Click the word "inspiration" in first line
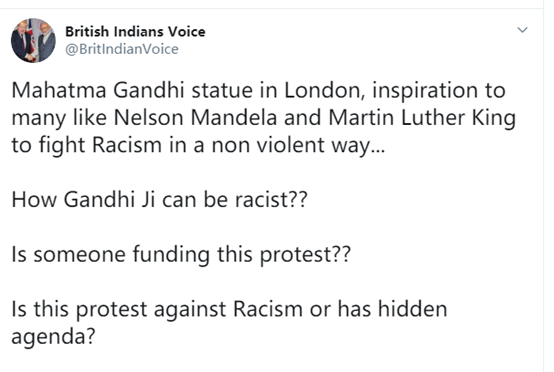 [425, 91]
